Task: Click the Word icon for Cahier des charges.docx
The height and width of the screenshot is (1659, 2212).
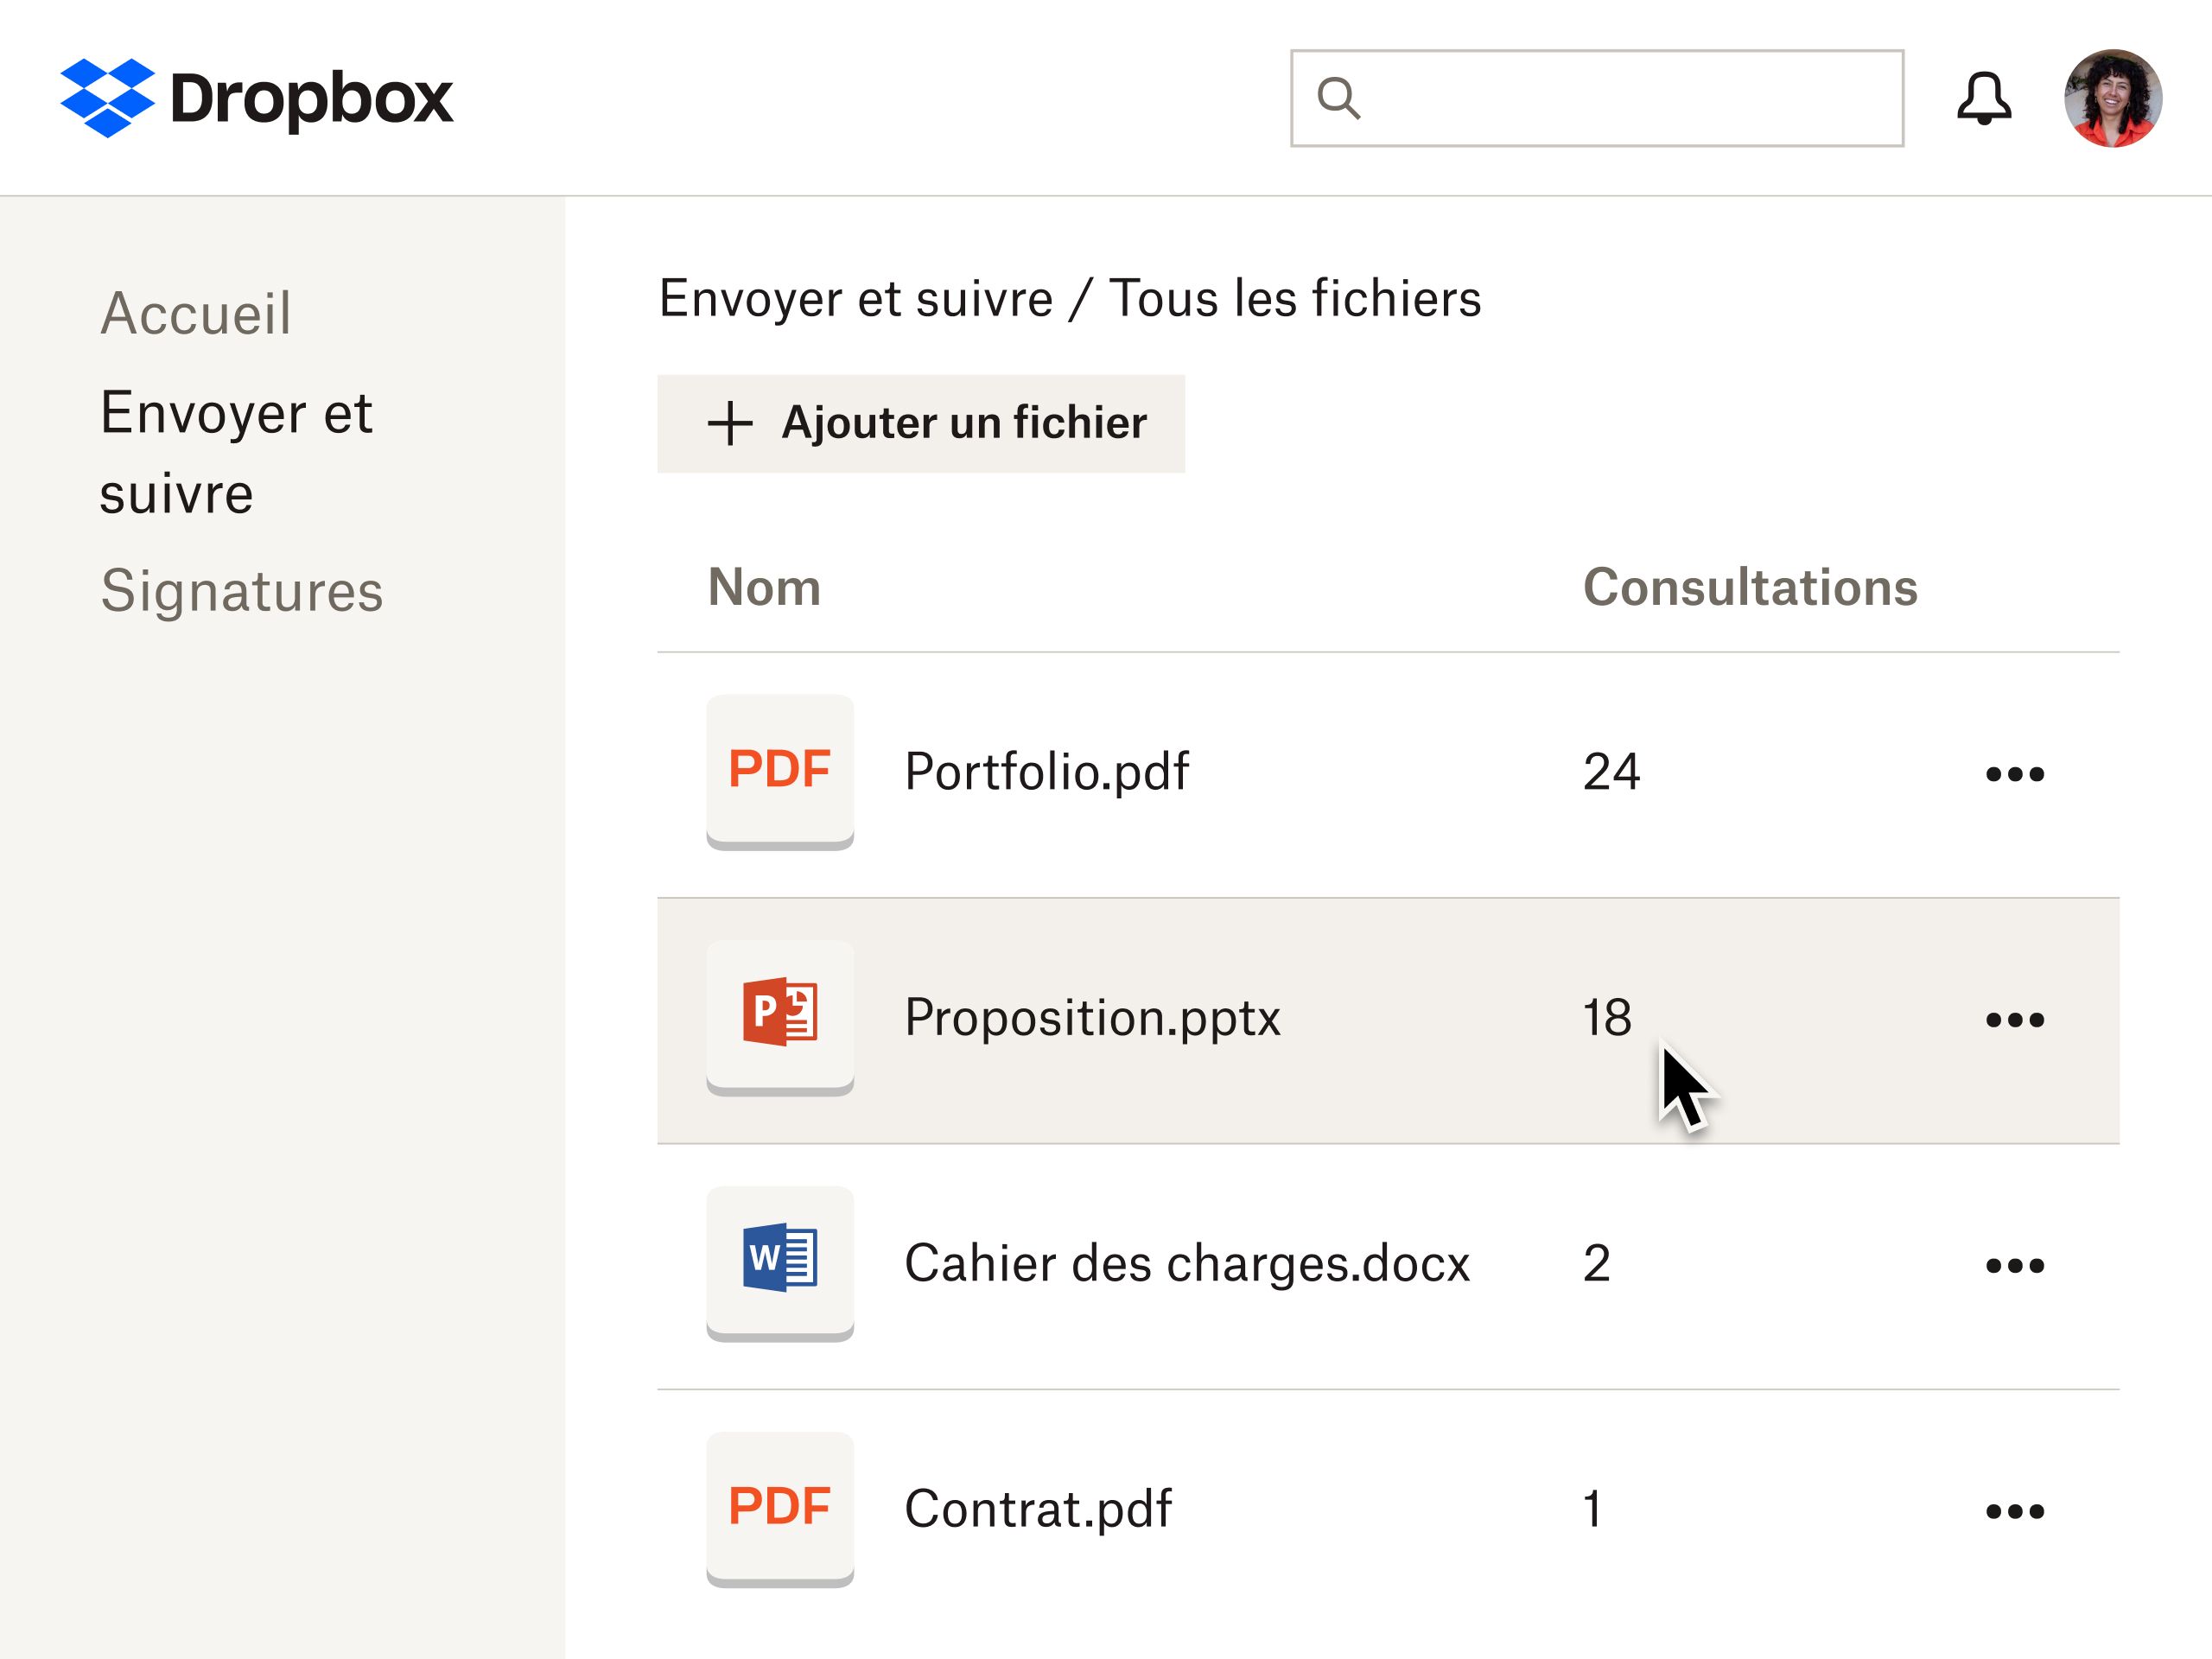Action: click(780, 1263)
